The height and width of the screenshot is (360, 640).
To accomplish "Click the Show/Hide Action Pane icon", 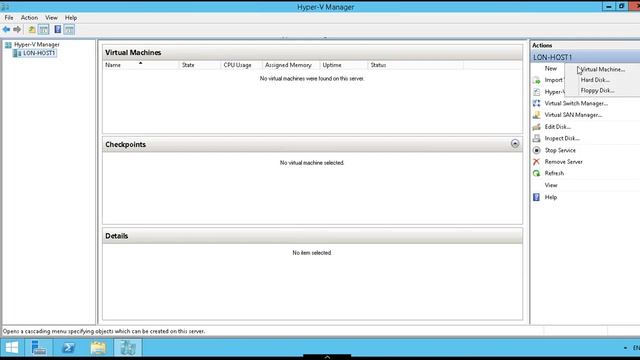I will click(x=69, y=29).
